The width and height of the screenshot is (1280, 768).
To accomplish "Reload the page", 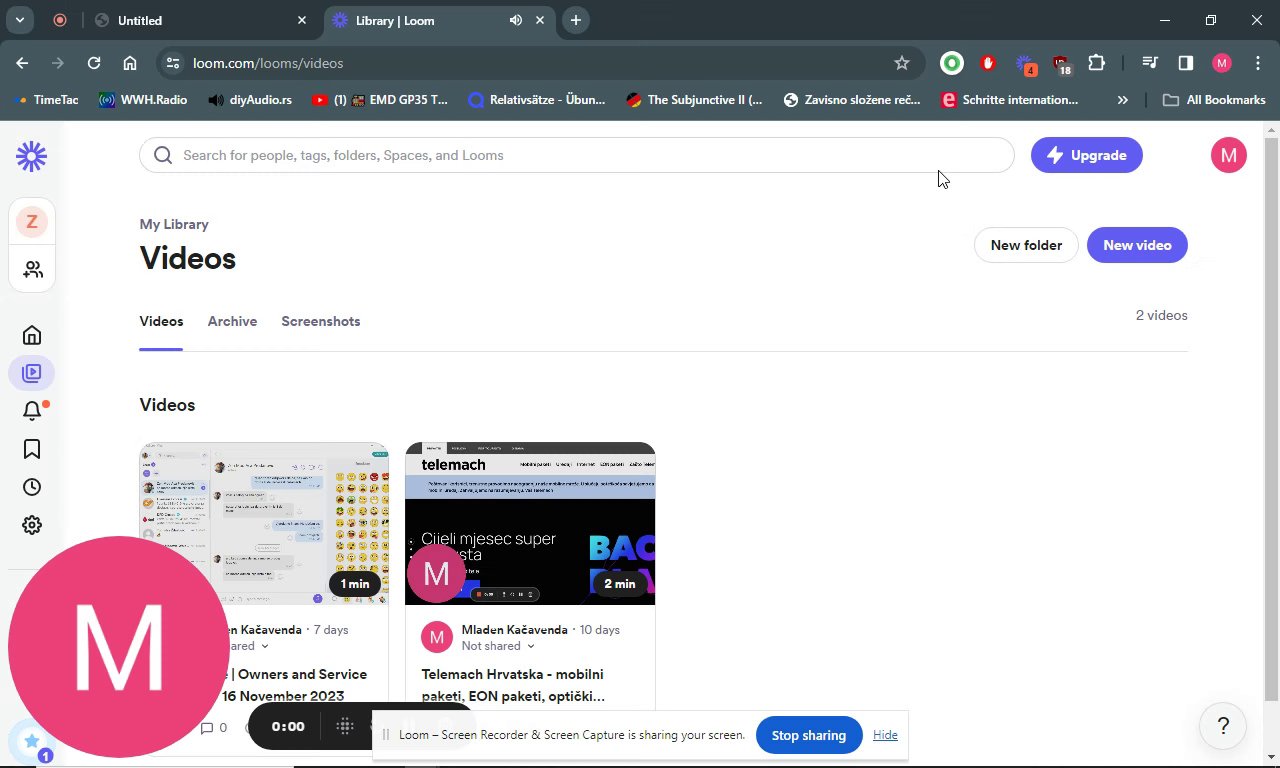I will coord(94,63).
